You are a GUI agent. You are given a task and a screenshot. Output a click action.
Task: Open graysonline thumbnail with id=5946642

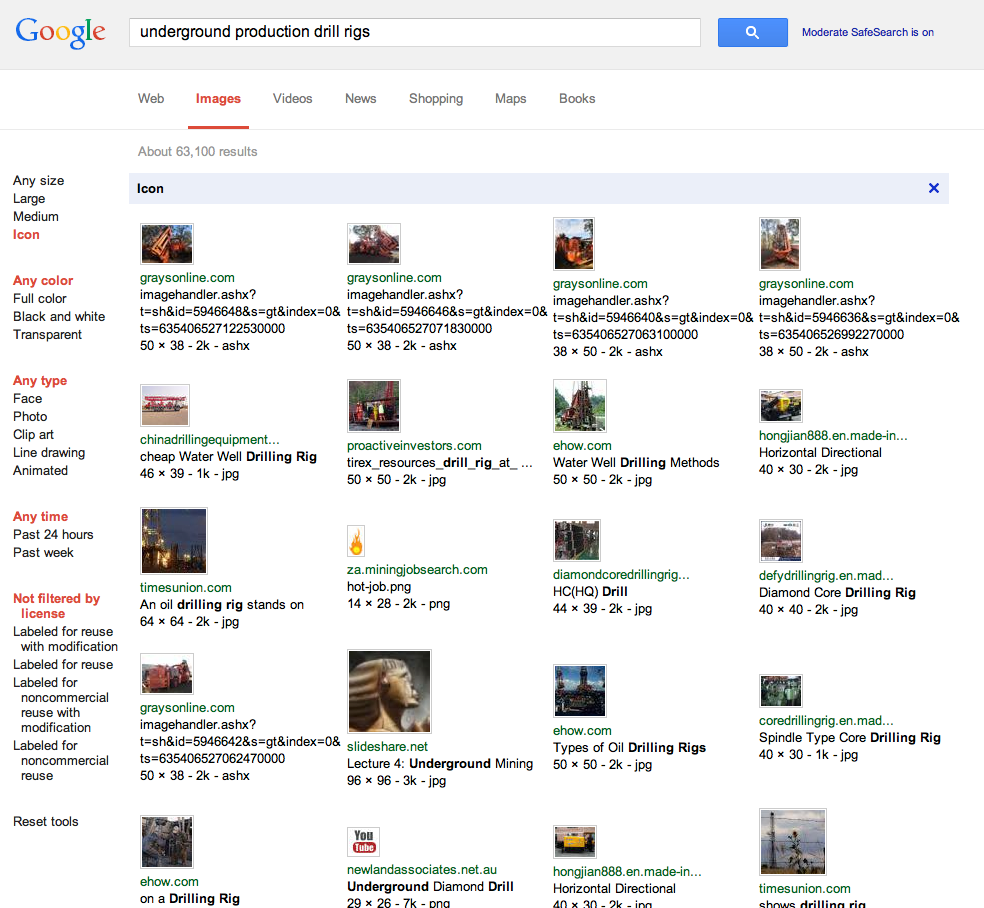coord(167,673)
